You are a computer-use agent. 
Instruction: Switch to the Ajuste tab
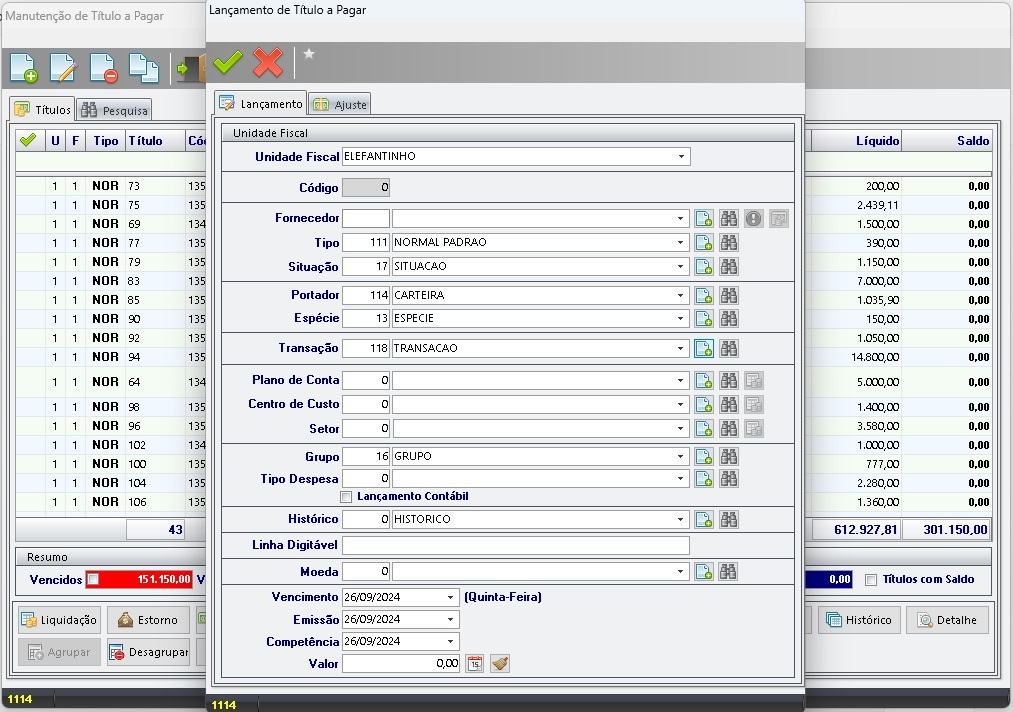click(x=340, y=104)
